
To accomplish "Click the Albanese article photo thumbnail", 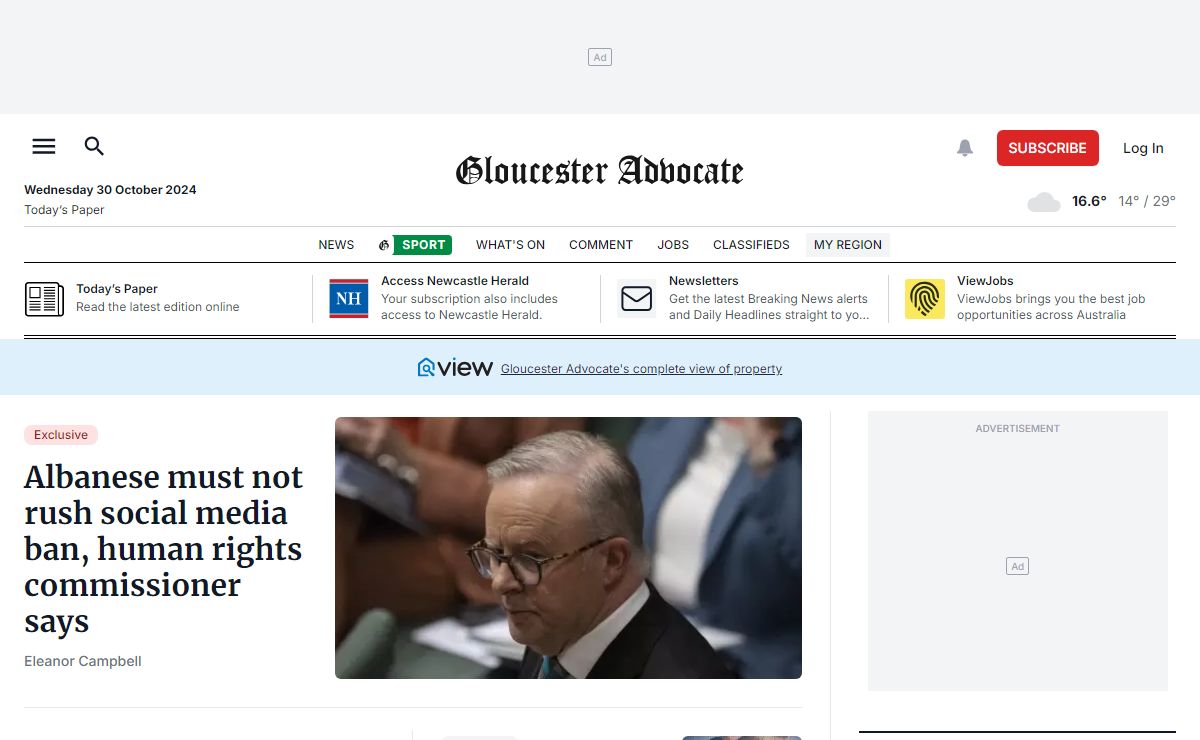I will pyautogui.click(x=568, y=548).
